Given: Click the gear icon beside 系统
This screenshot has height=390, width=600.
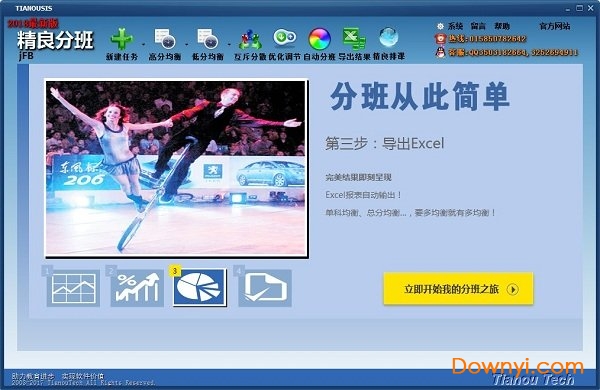Looking at the screenshot, I should click(440, 26).
